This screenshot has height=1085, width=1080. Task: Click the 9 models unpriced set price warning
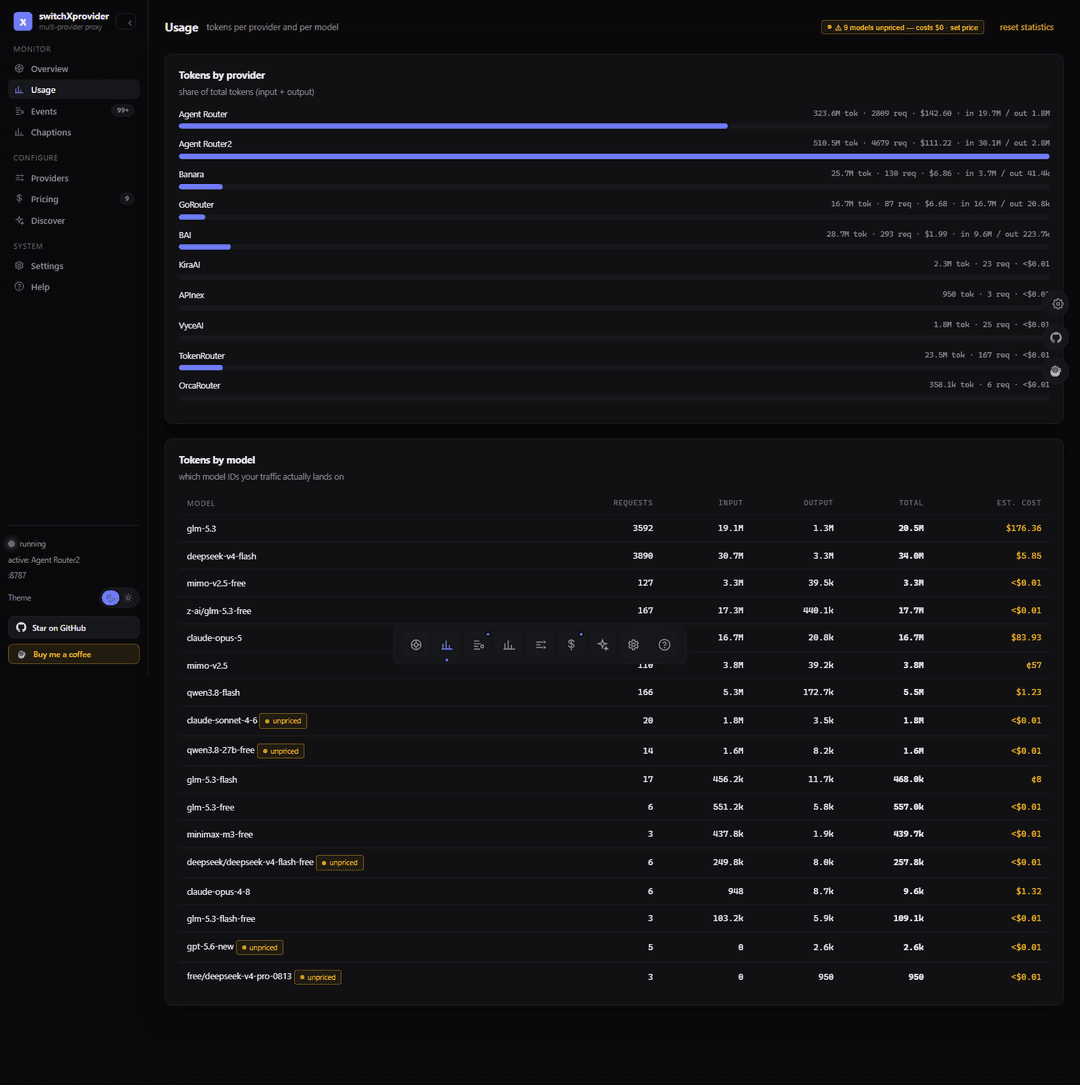pyautogui.click(x=902, y=28)
